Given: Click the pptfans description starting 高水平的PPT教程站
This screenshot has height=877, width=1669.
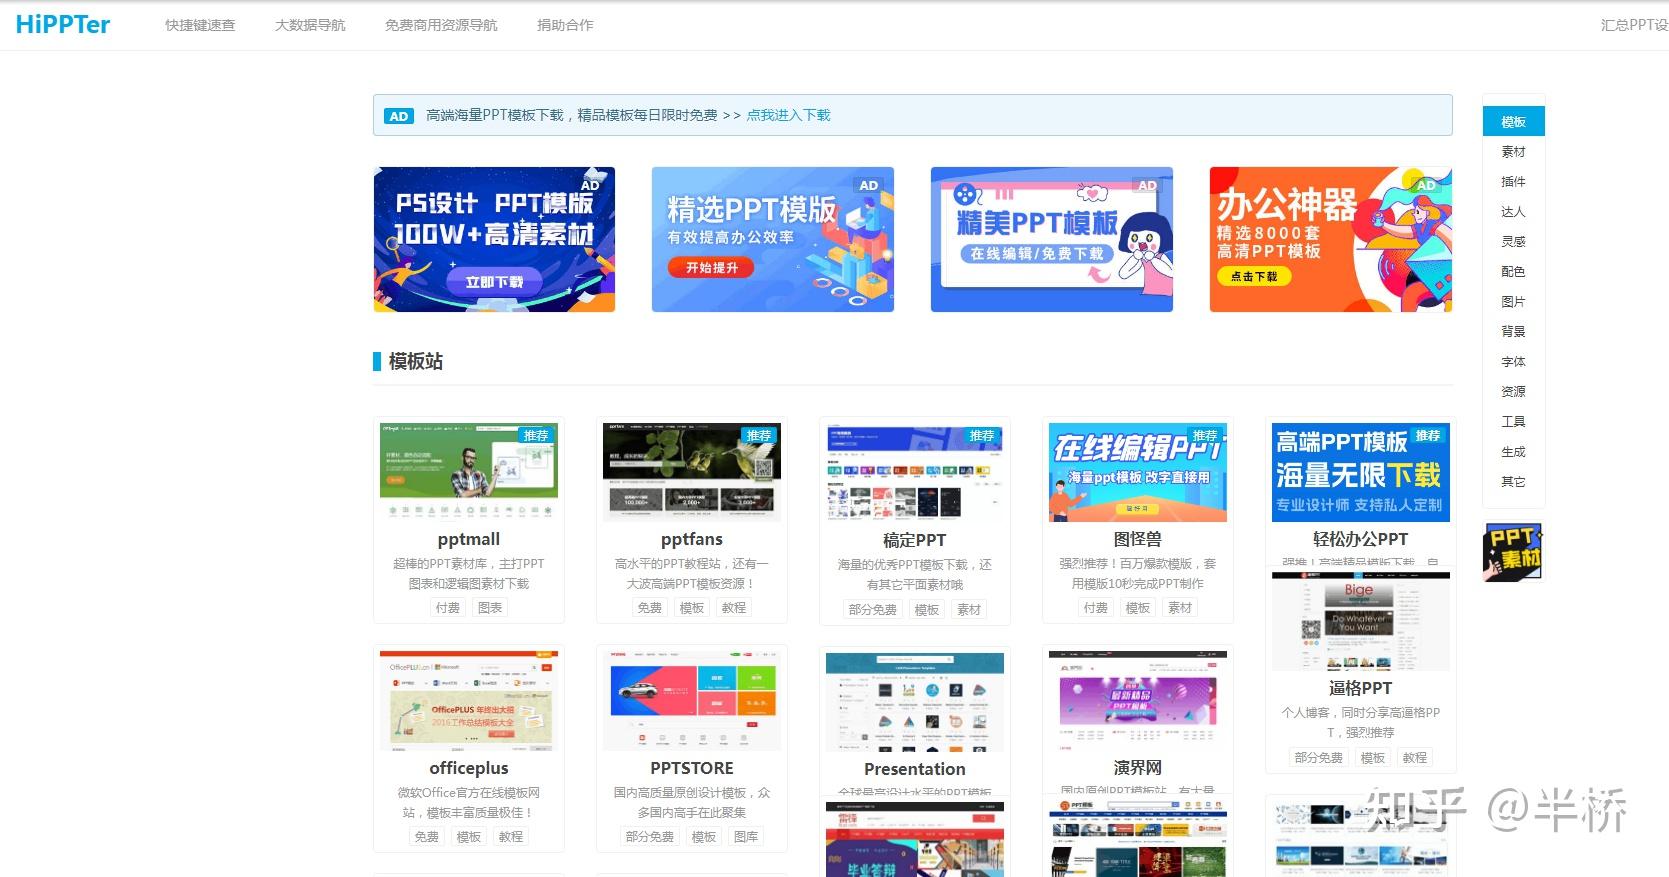Looking at the screenshot, I should (692, 574).
